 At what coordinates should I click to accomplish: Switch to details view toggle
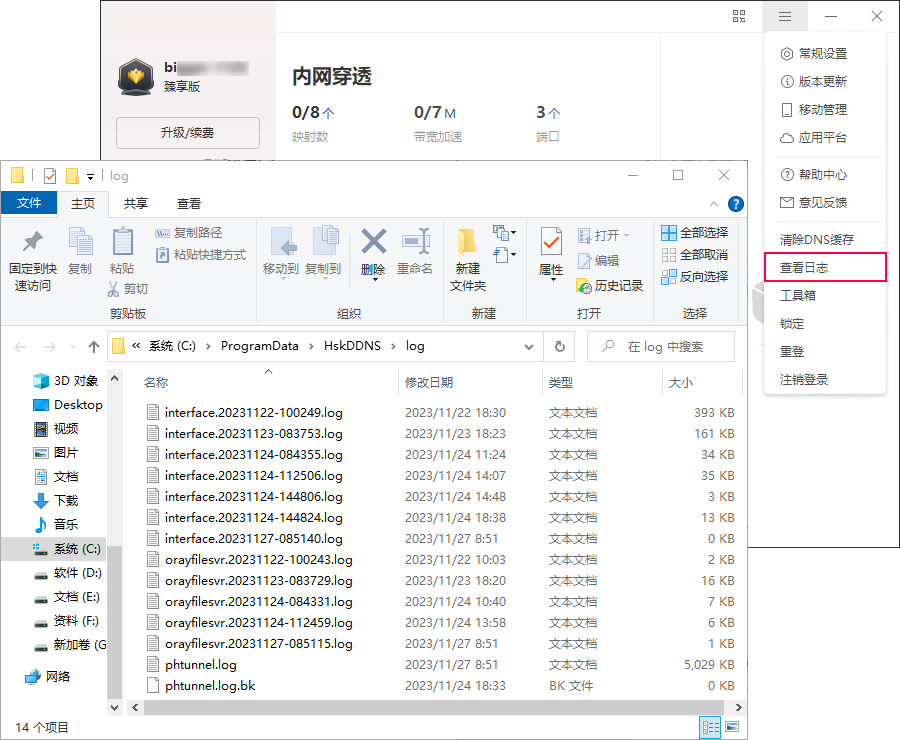[711, 727]
